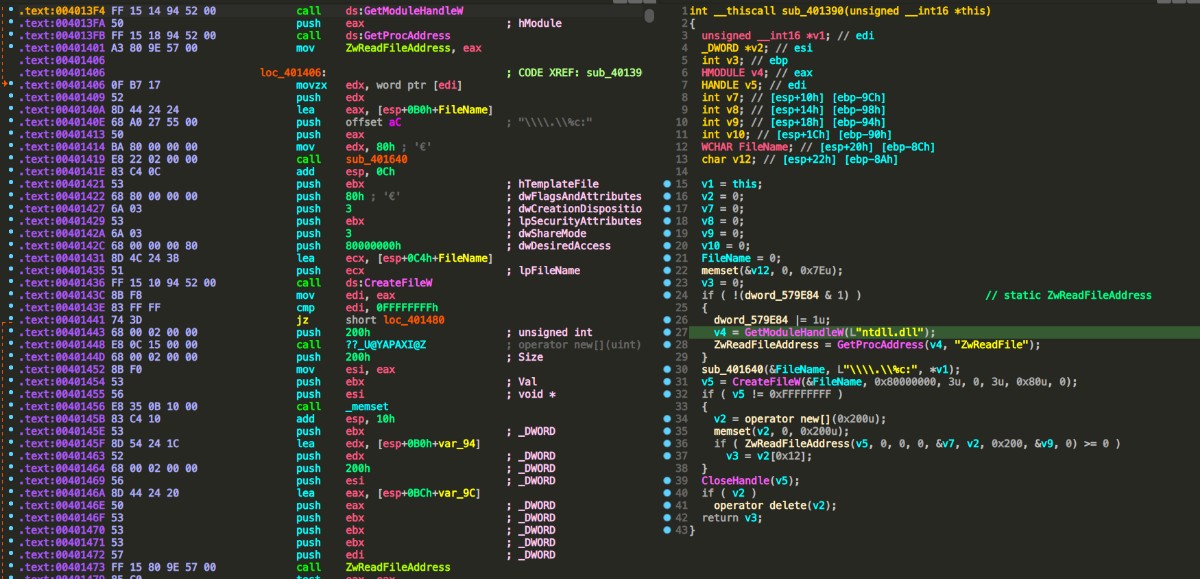Toggle breakpoint dot on pseudocode line 42
Screen dimensions: 1200x579
[x=667, y=517]
